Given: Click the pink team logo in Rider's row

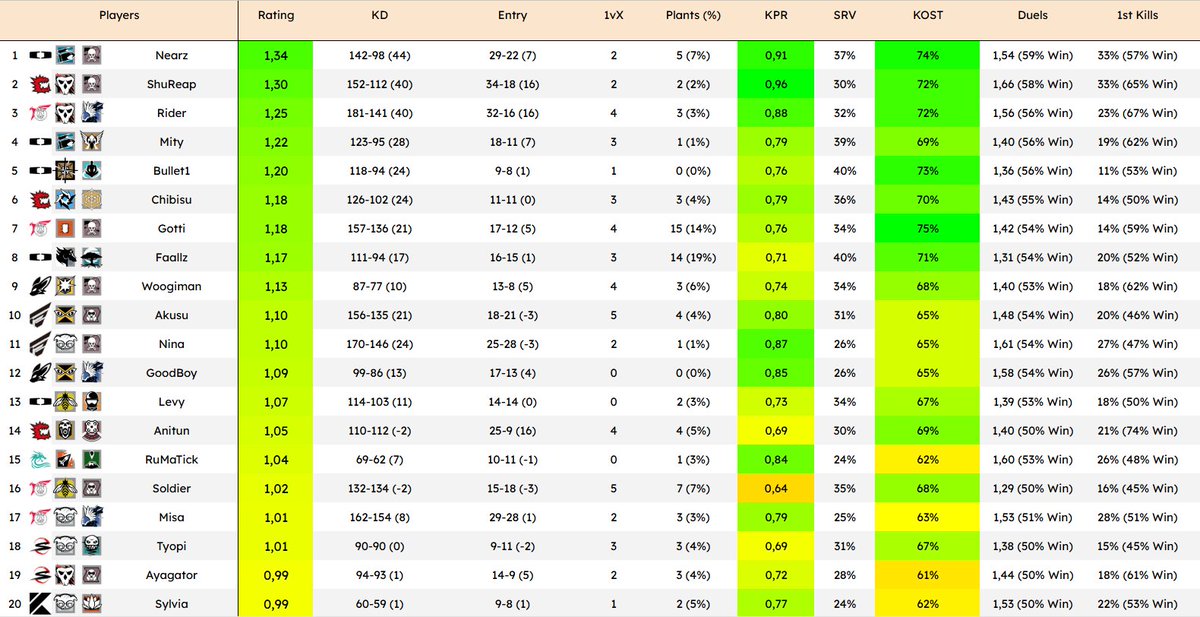Looking at the screenshot, I should tap(40, 114).
